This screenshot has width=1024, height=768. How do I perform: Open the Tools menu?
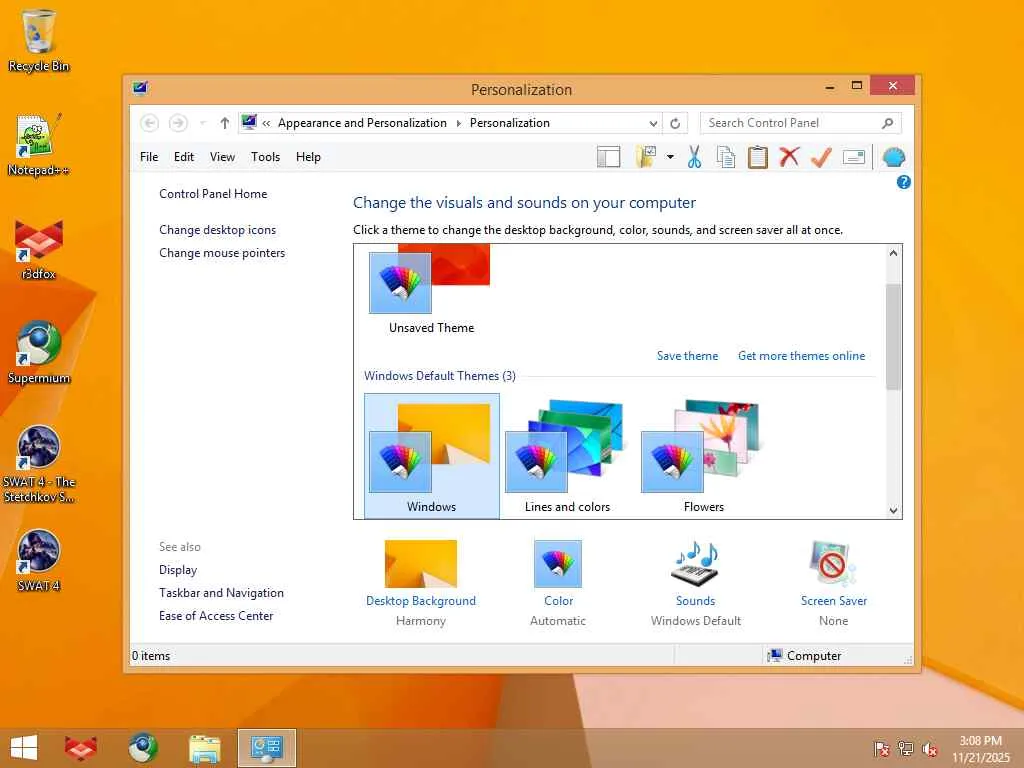(265, 157)
